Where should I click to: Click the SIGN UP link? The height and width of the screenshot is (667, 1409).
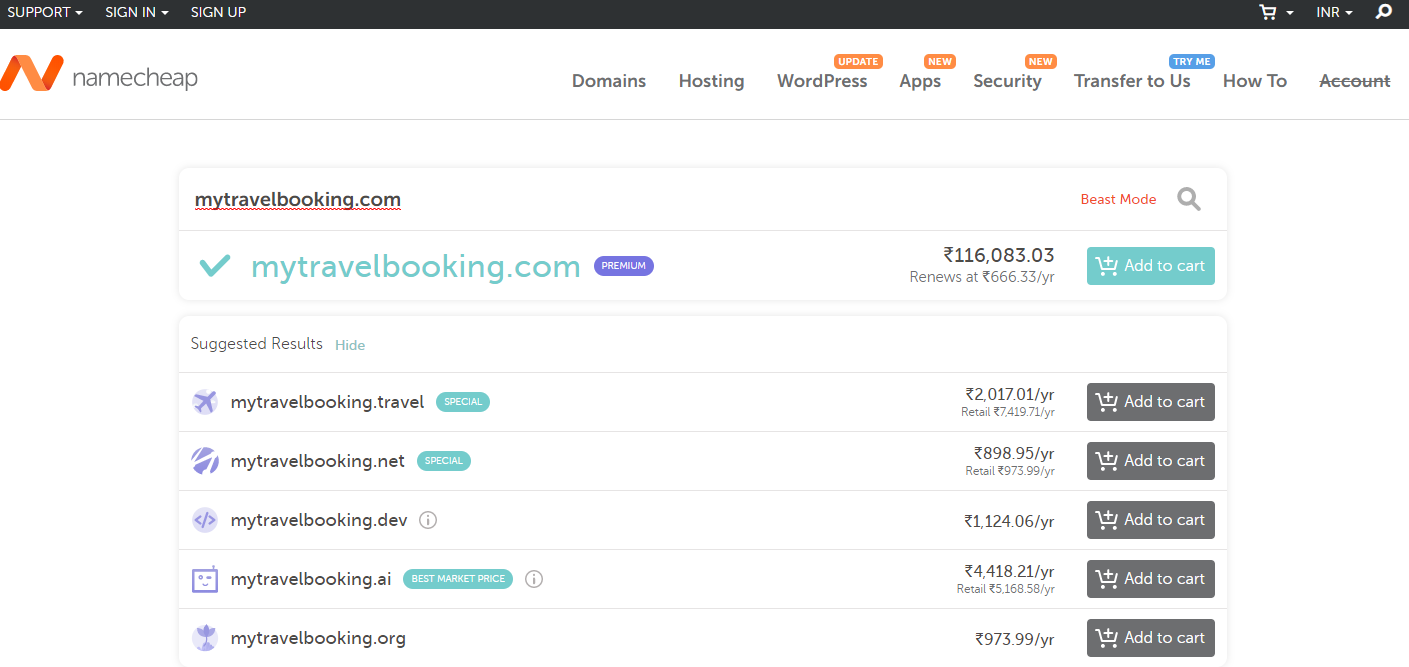(x=218, y=12)
